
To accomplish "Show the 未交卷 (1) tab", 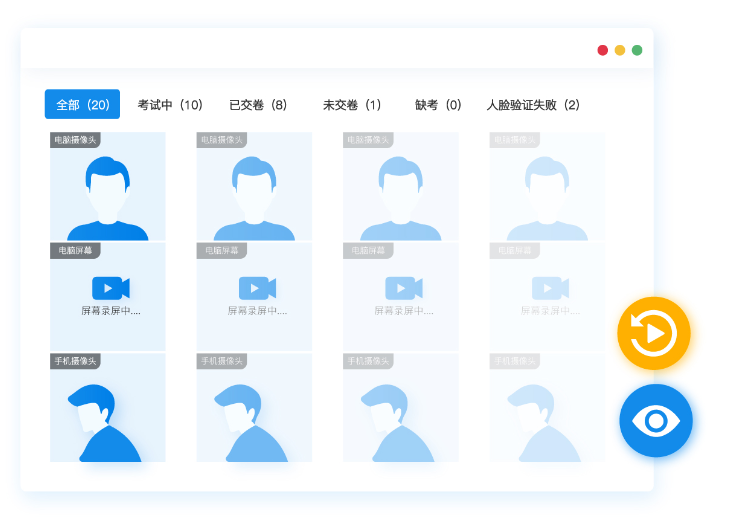I will click(352, 104).
